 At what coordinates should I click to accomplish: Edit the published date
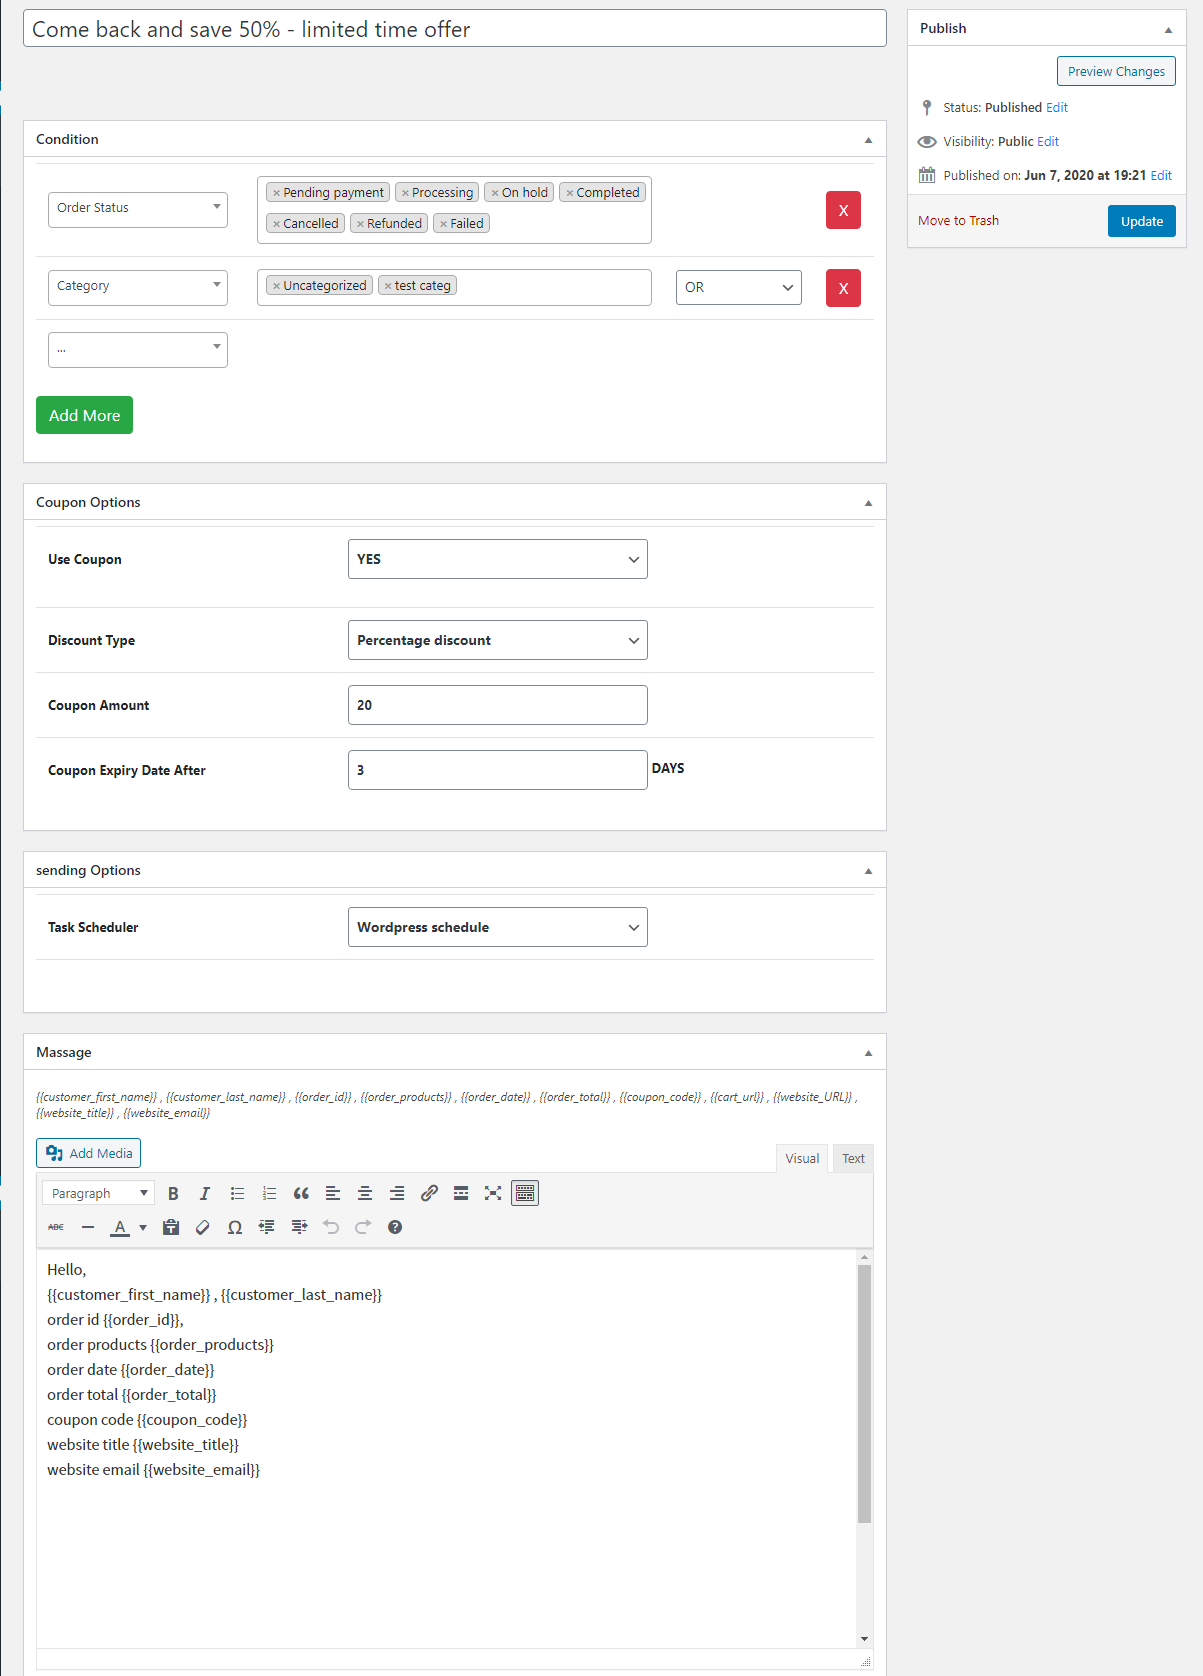pyautogui.click(x=1161, y=175)
